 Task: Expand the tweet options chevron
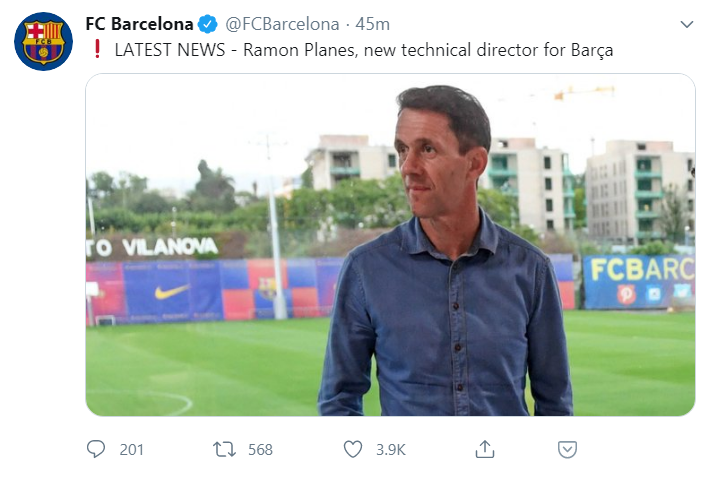click(686, 24)
